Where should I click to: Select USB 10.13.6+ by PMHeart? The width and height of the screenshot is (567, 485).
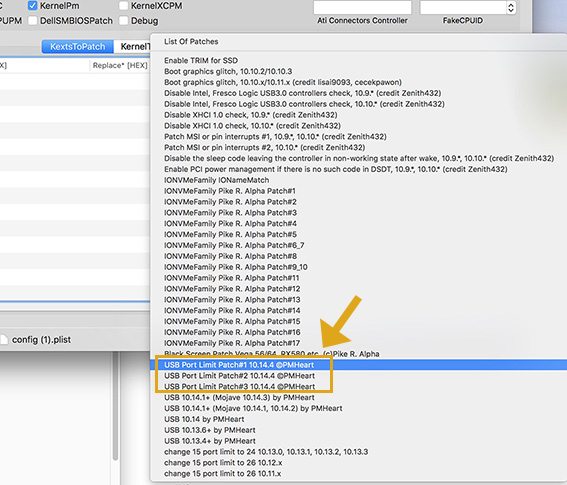point(359,430)
